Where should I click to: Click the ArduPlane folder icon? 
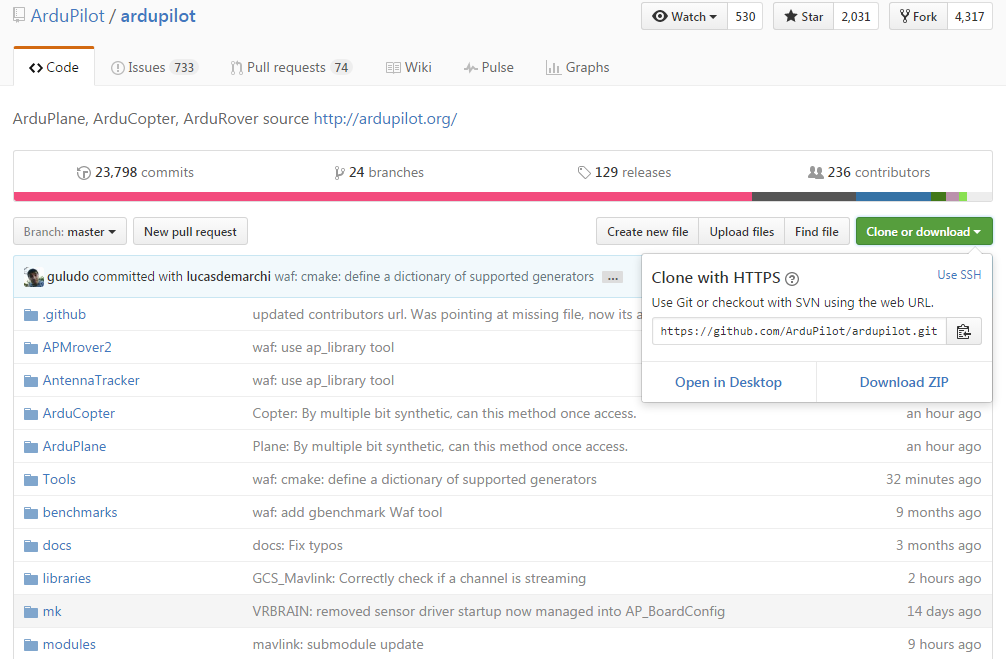pos(31,447)
